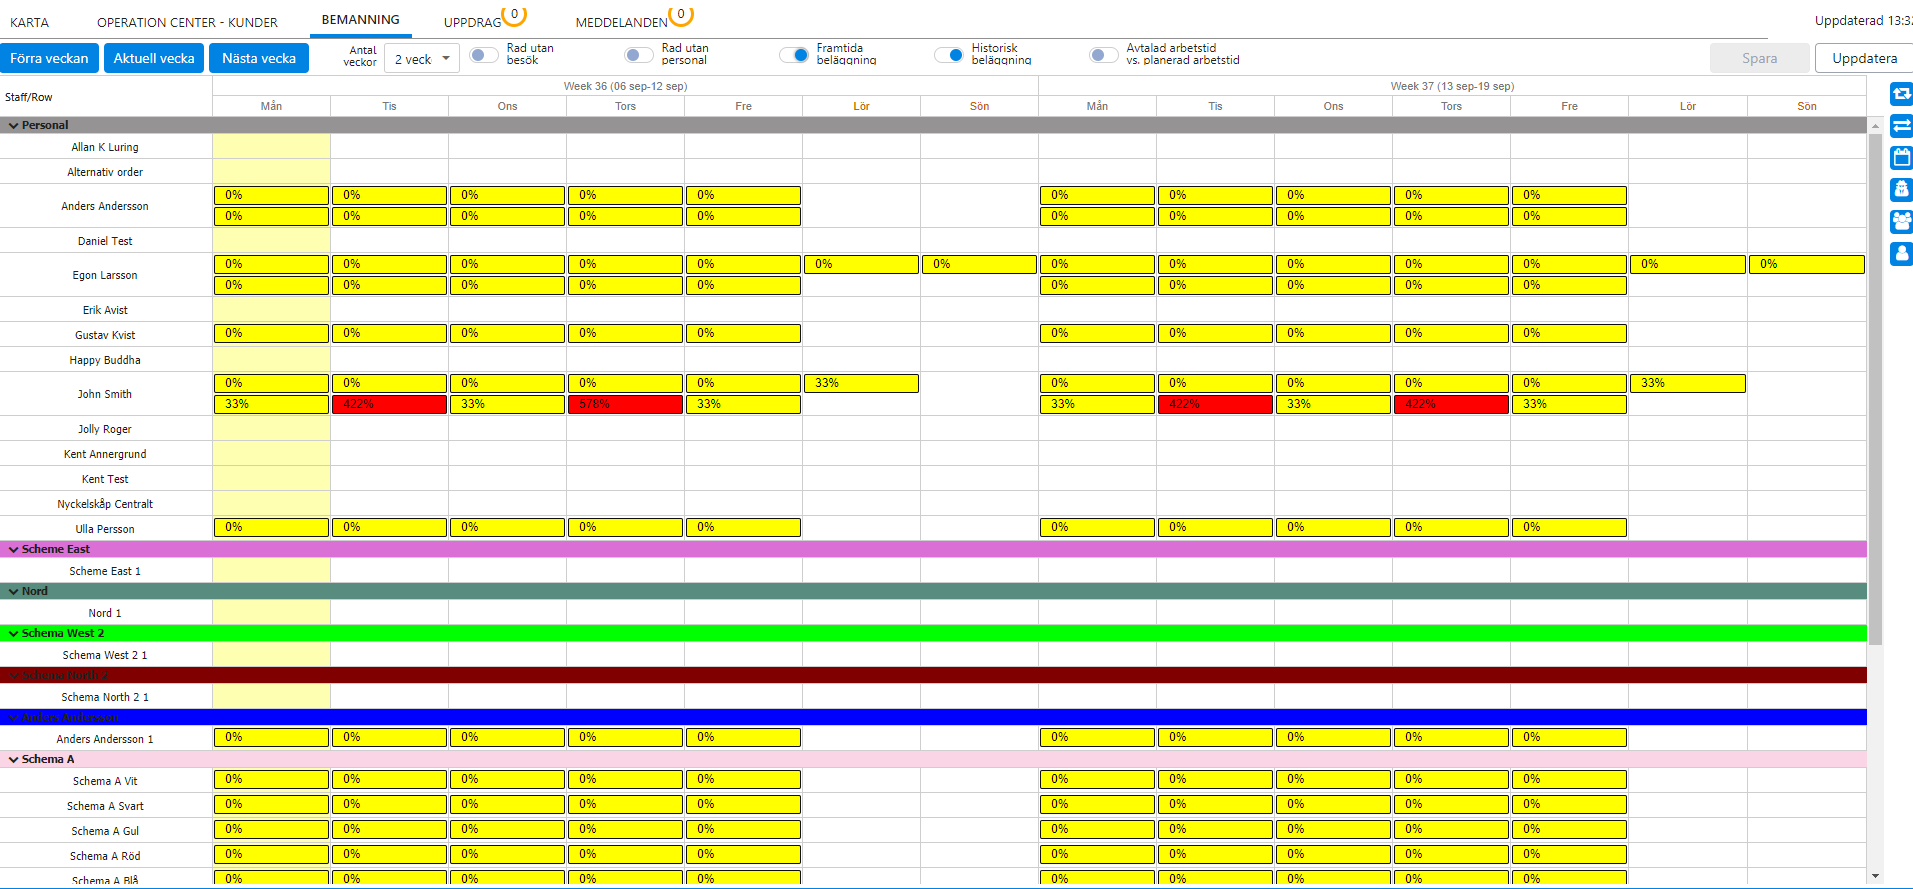Click the group of people sidebar icon
The image size is (1913, 889).
tap(1901, 221)
